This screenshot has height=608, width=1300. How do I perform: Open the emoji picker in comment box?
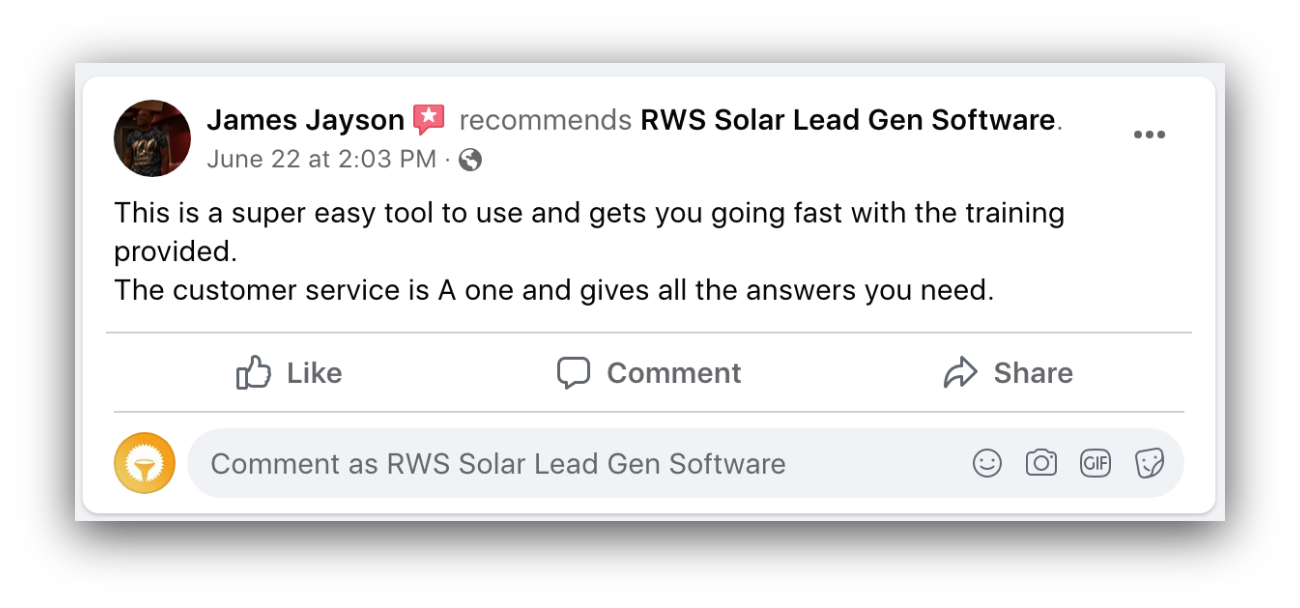pyautogui.click(x=986, y=463)
